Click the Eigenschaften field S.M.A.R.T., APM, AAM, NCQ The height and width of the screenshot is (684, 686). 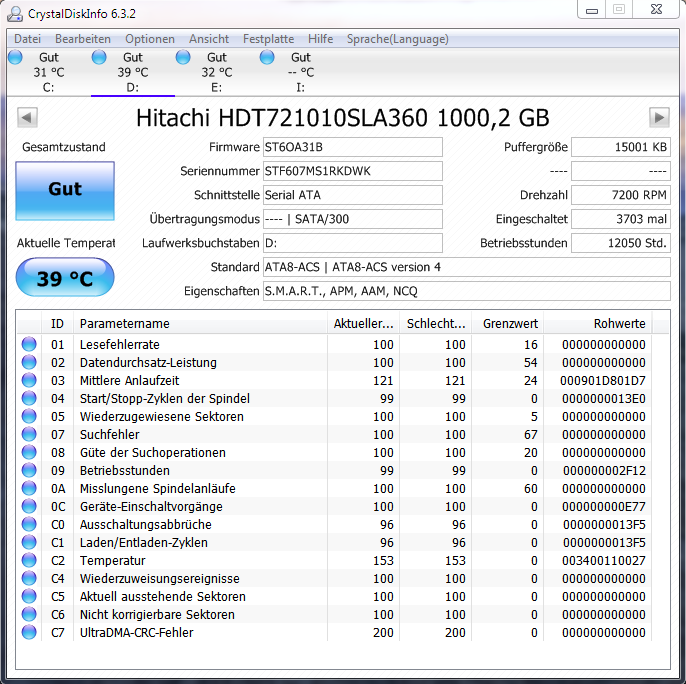[466, 291]
